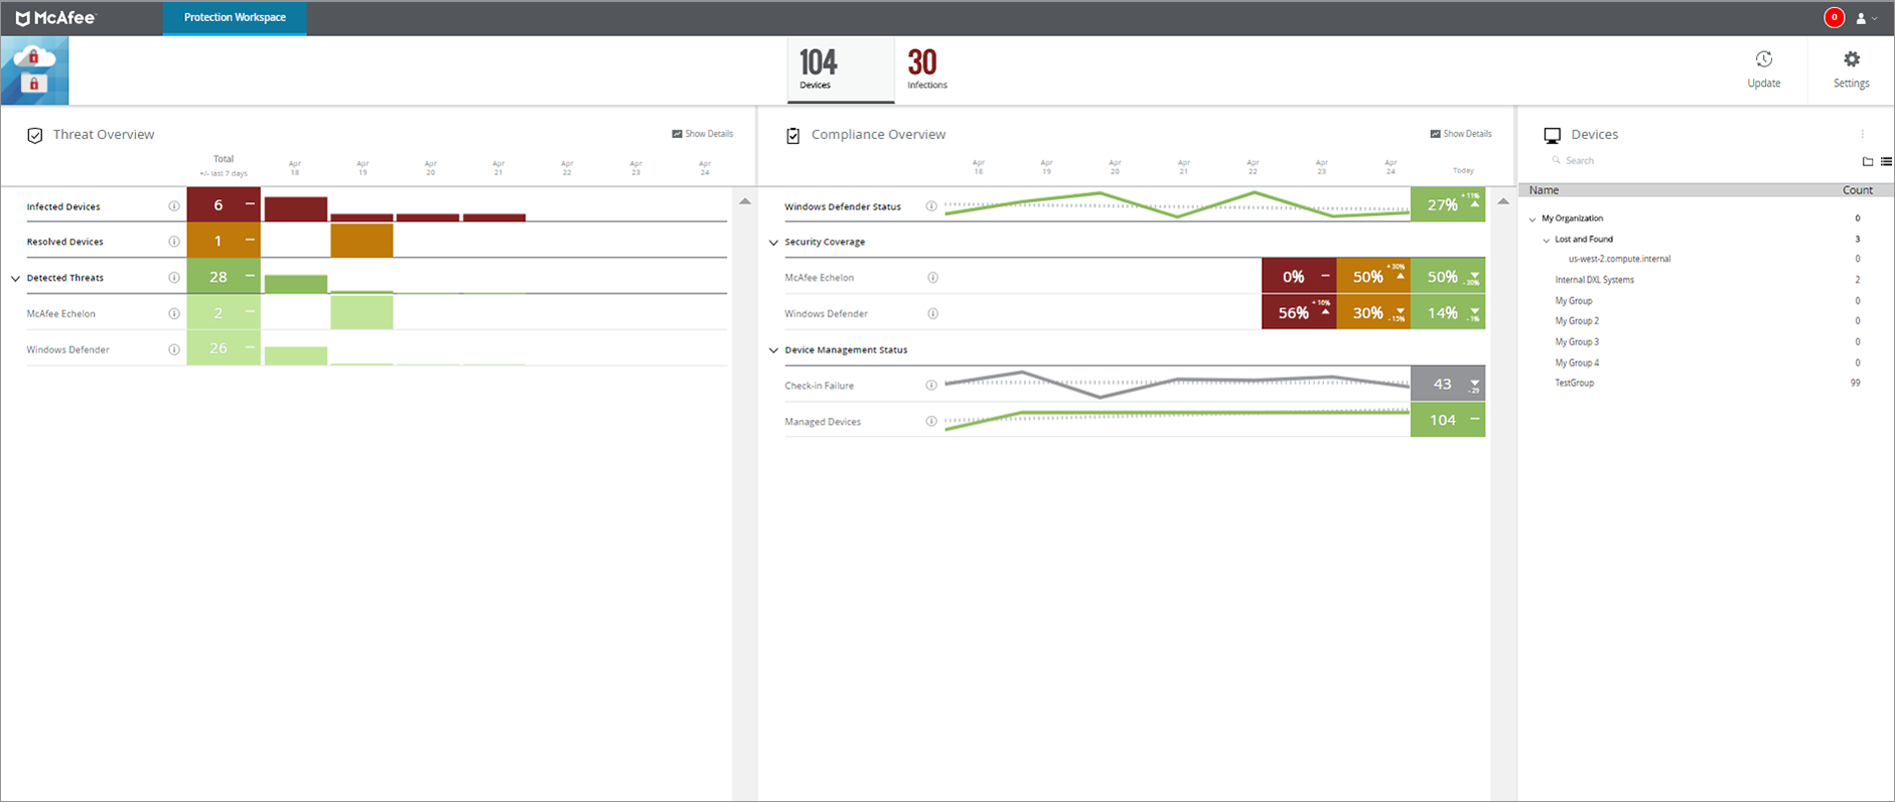Image resolution: width=1895 pixels, height=802 pixels.
Task: Click the Update button label
Action: click(x=1764, y=83)
